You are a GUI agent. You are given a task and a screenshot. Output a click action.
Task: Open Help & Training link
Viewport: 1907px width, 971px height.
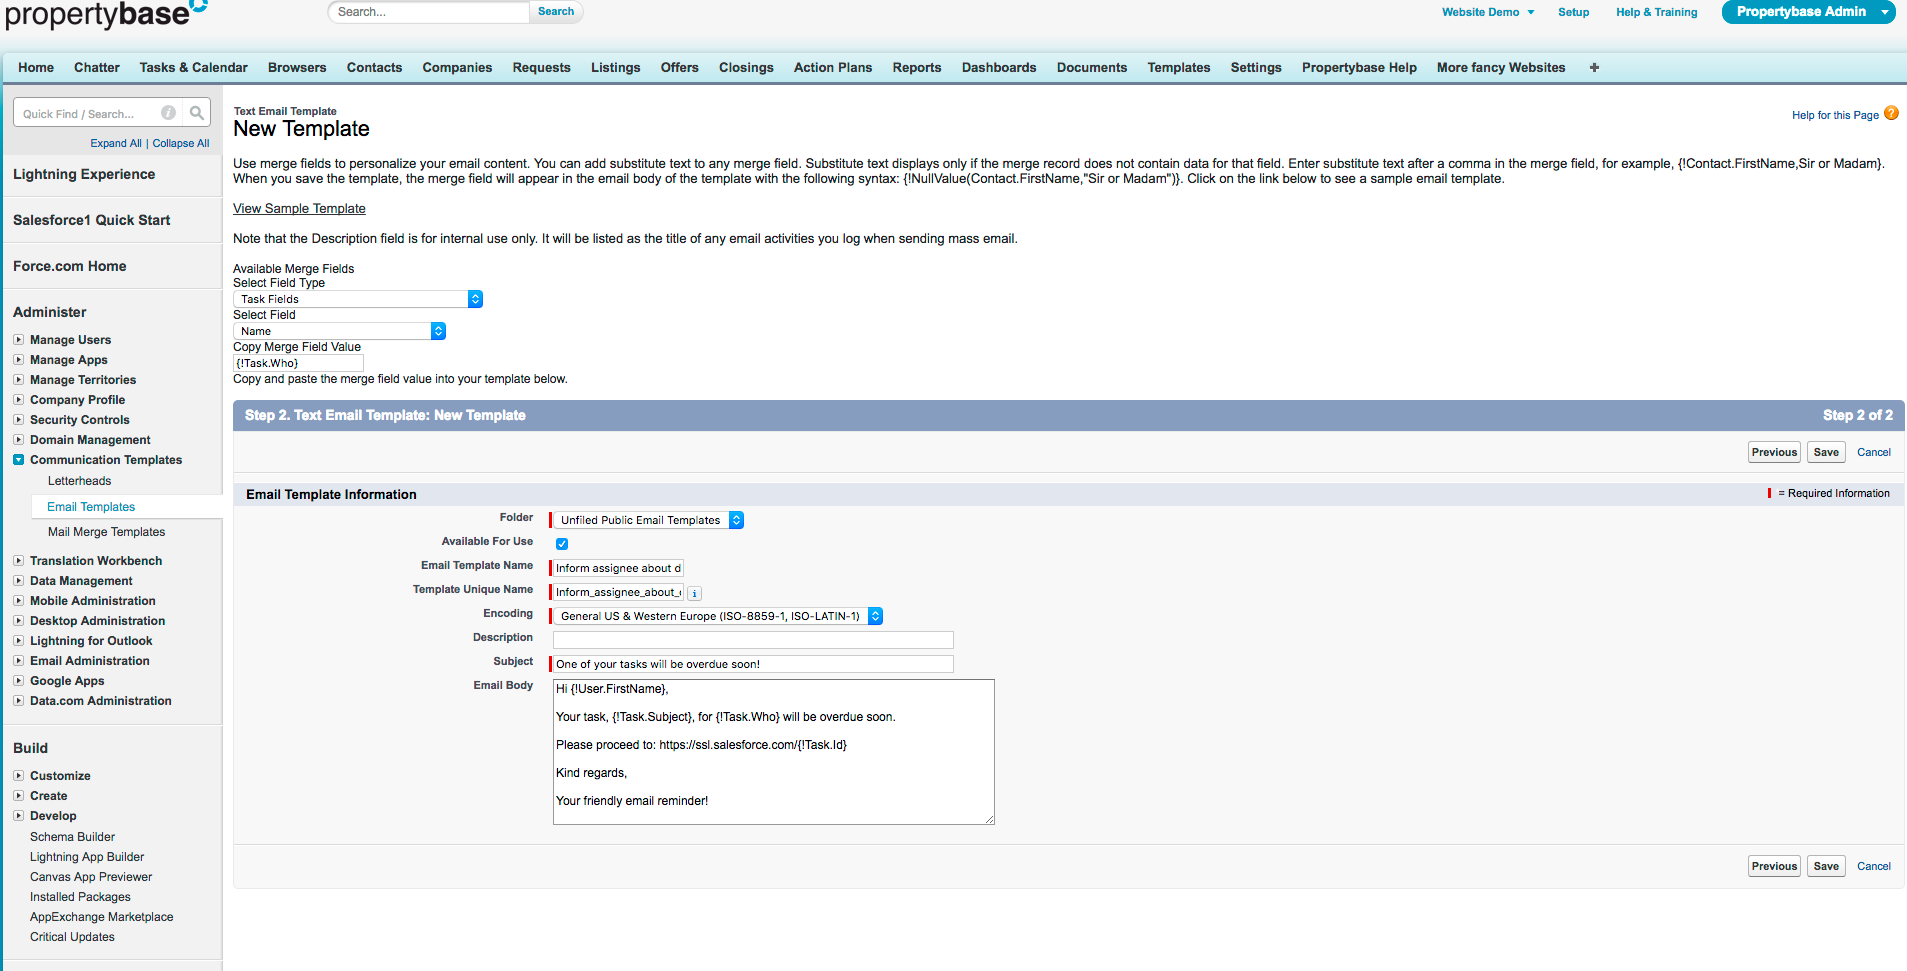[1656, 12]
